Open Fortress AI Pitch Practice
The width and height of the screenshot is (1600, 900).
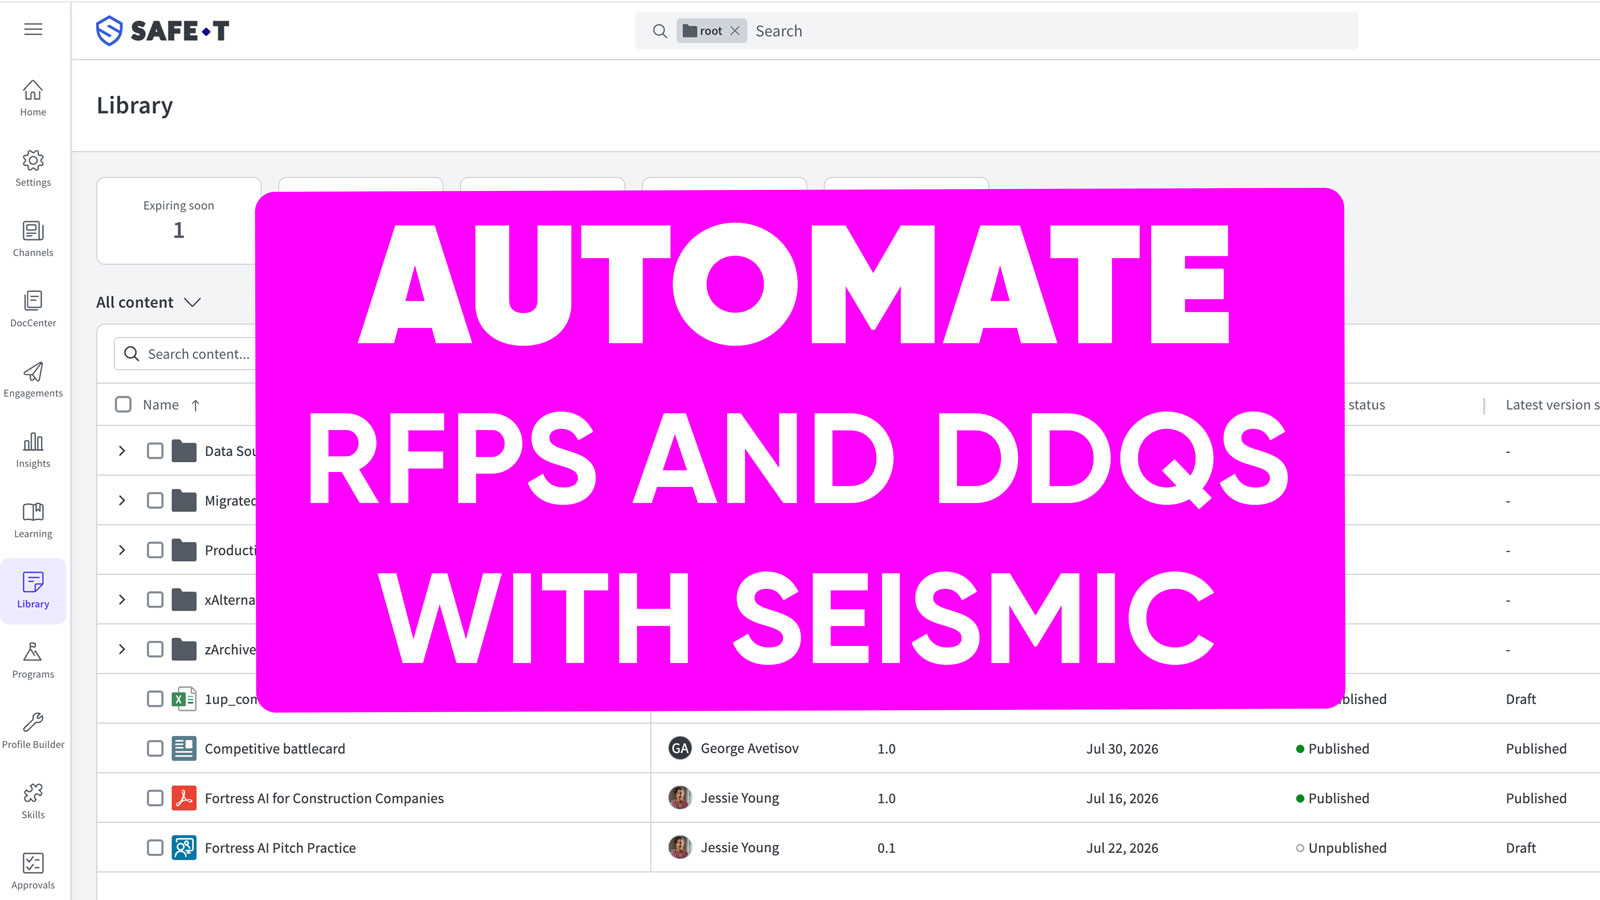coord(280,848)
